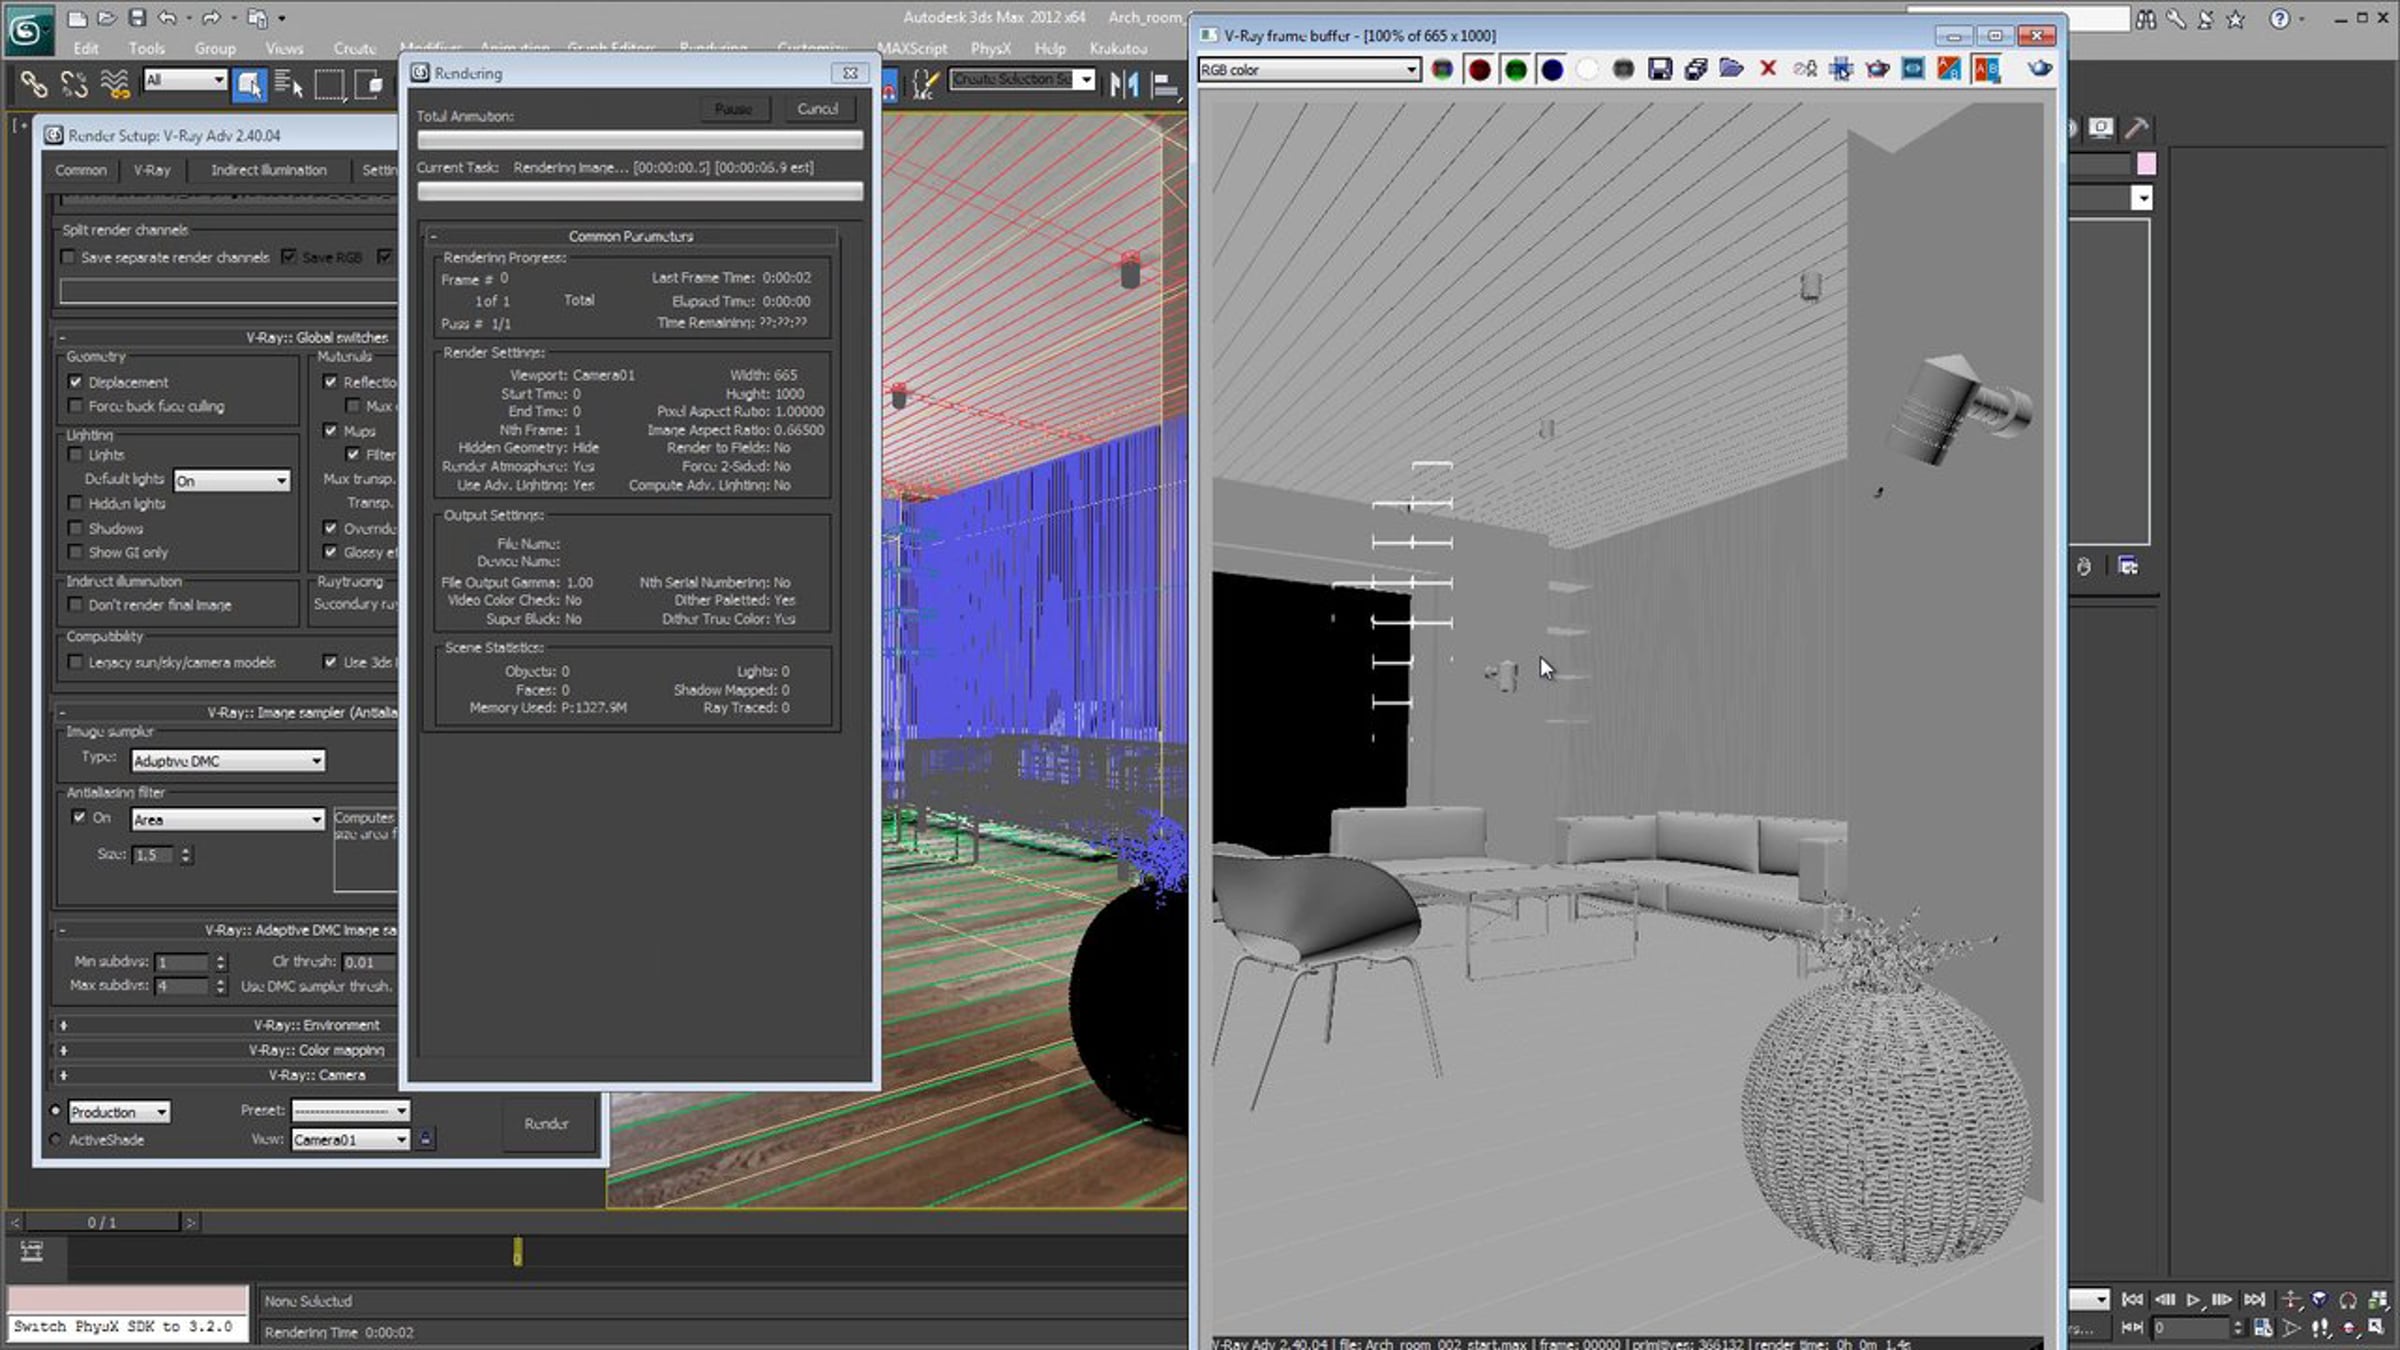The width and height of the screenshot is (2400, 1350).
Task: Toggle Legacy sun/sky/camera models checkbox
Action: pyautogui.click(x=75, y=662)
